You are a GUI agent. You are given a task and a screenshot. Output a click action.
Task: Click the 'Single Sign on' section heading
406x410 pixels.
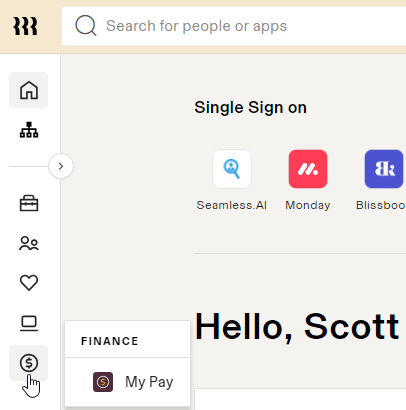[250, 108]
